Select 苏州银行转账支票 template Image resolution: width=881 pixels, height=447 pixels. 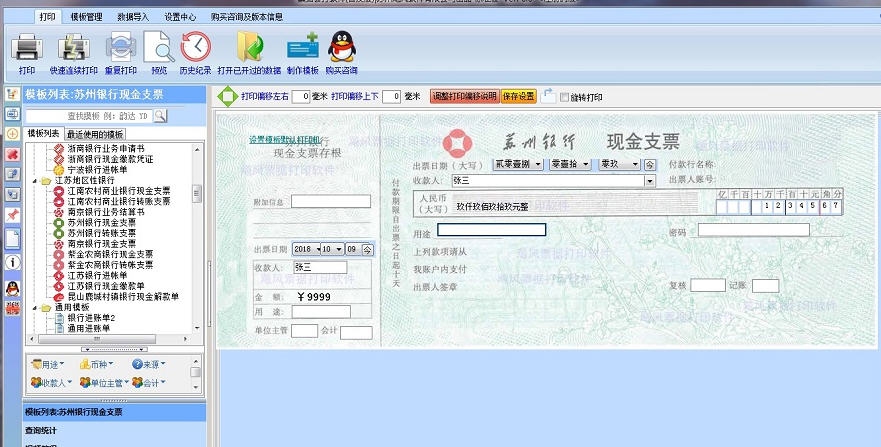point(102,232)
